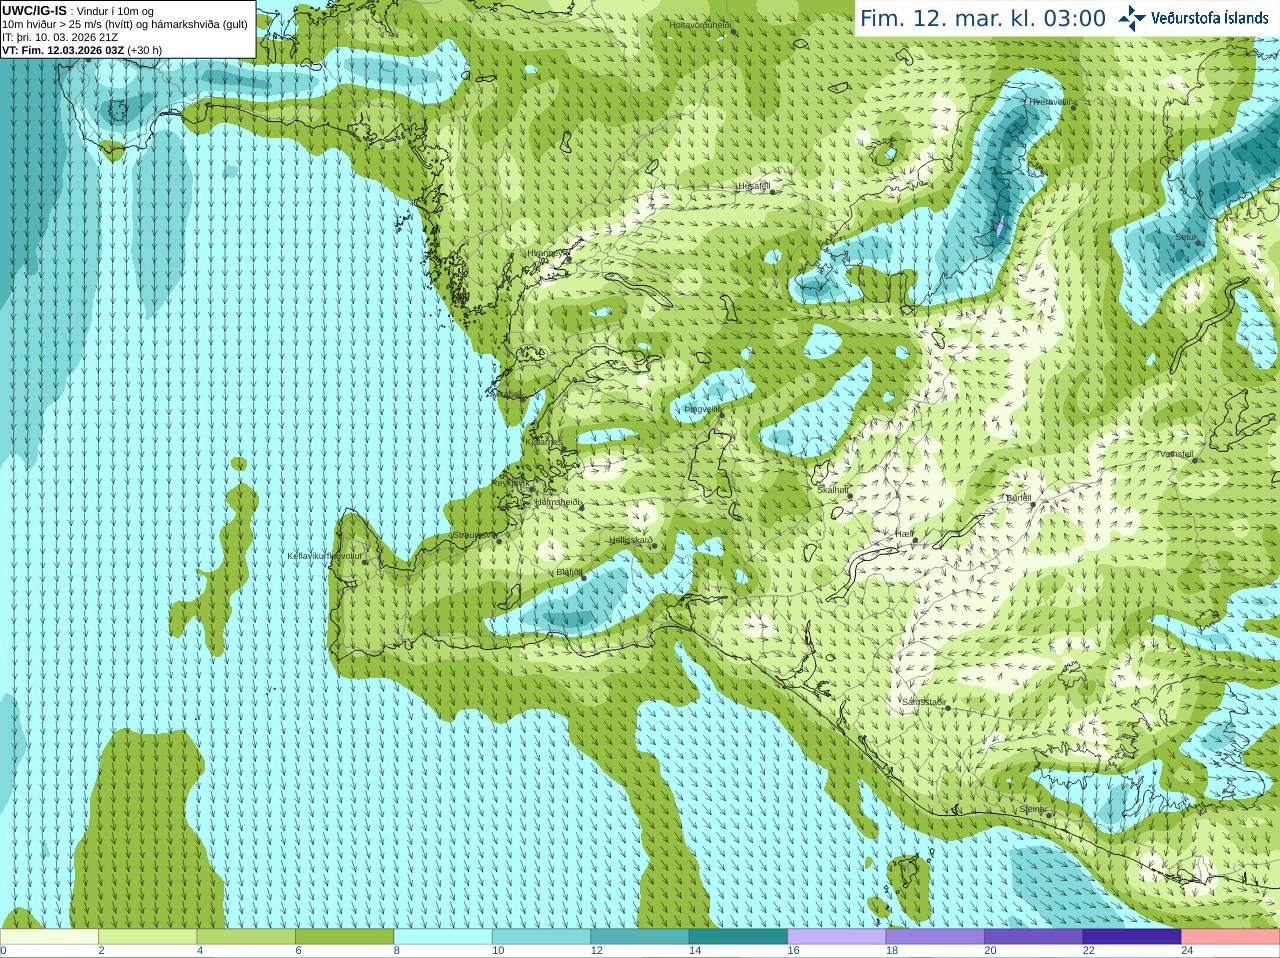Click the Hellisskarð station label

point(631,541)
